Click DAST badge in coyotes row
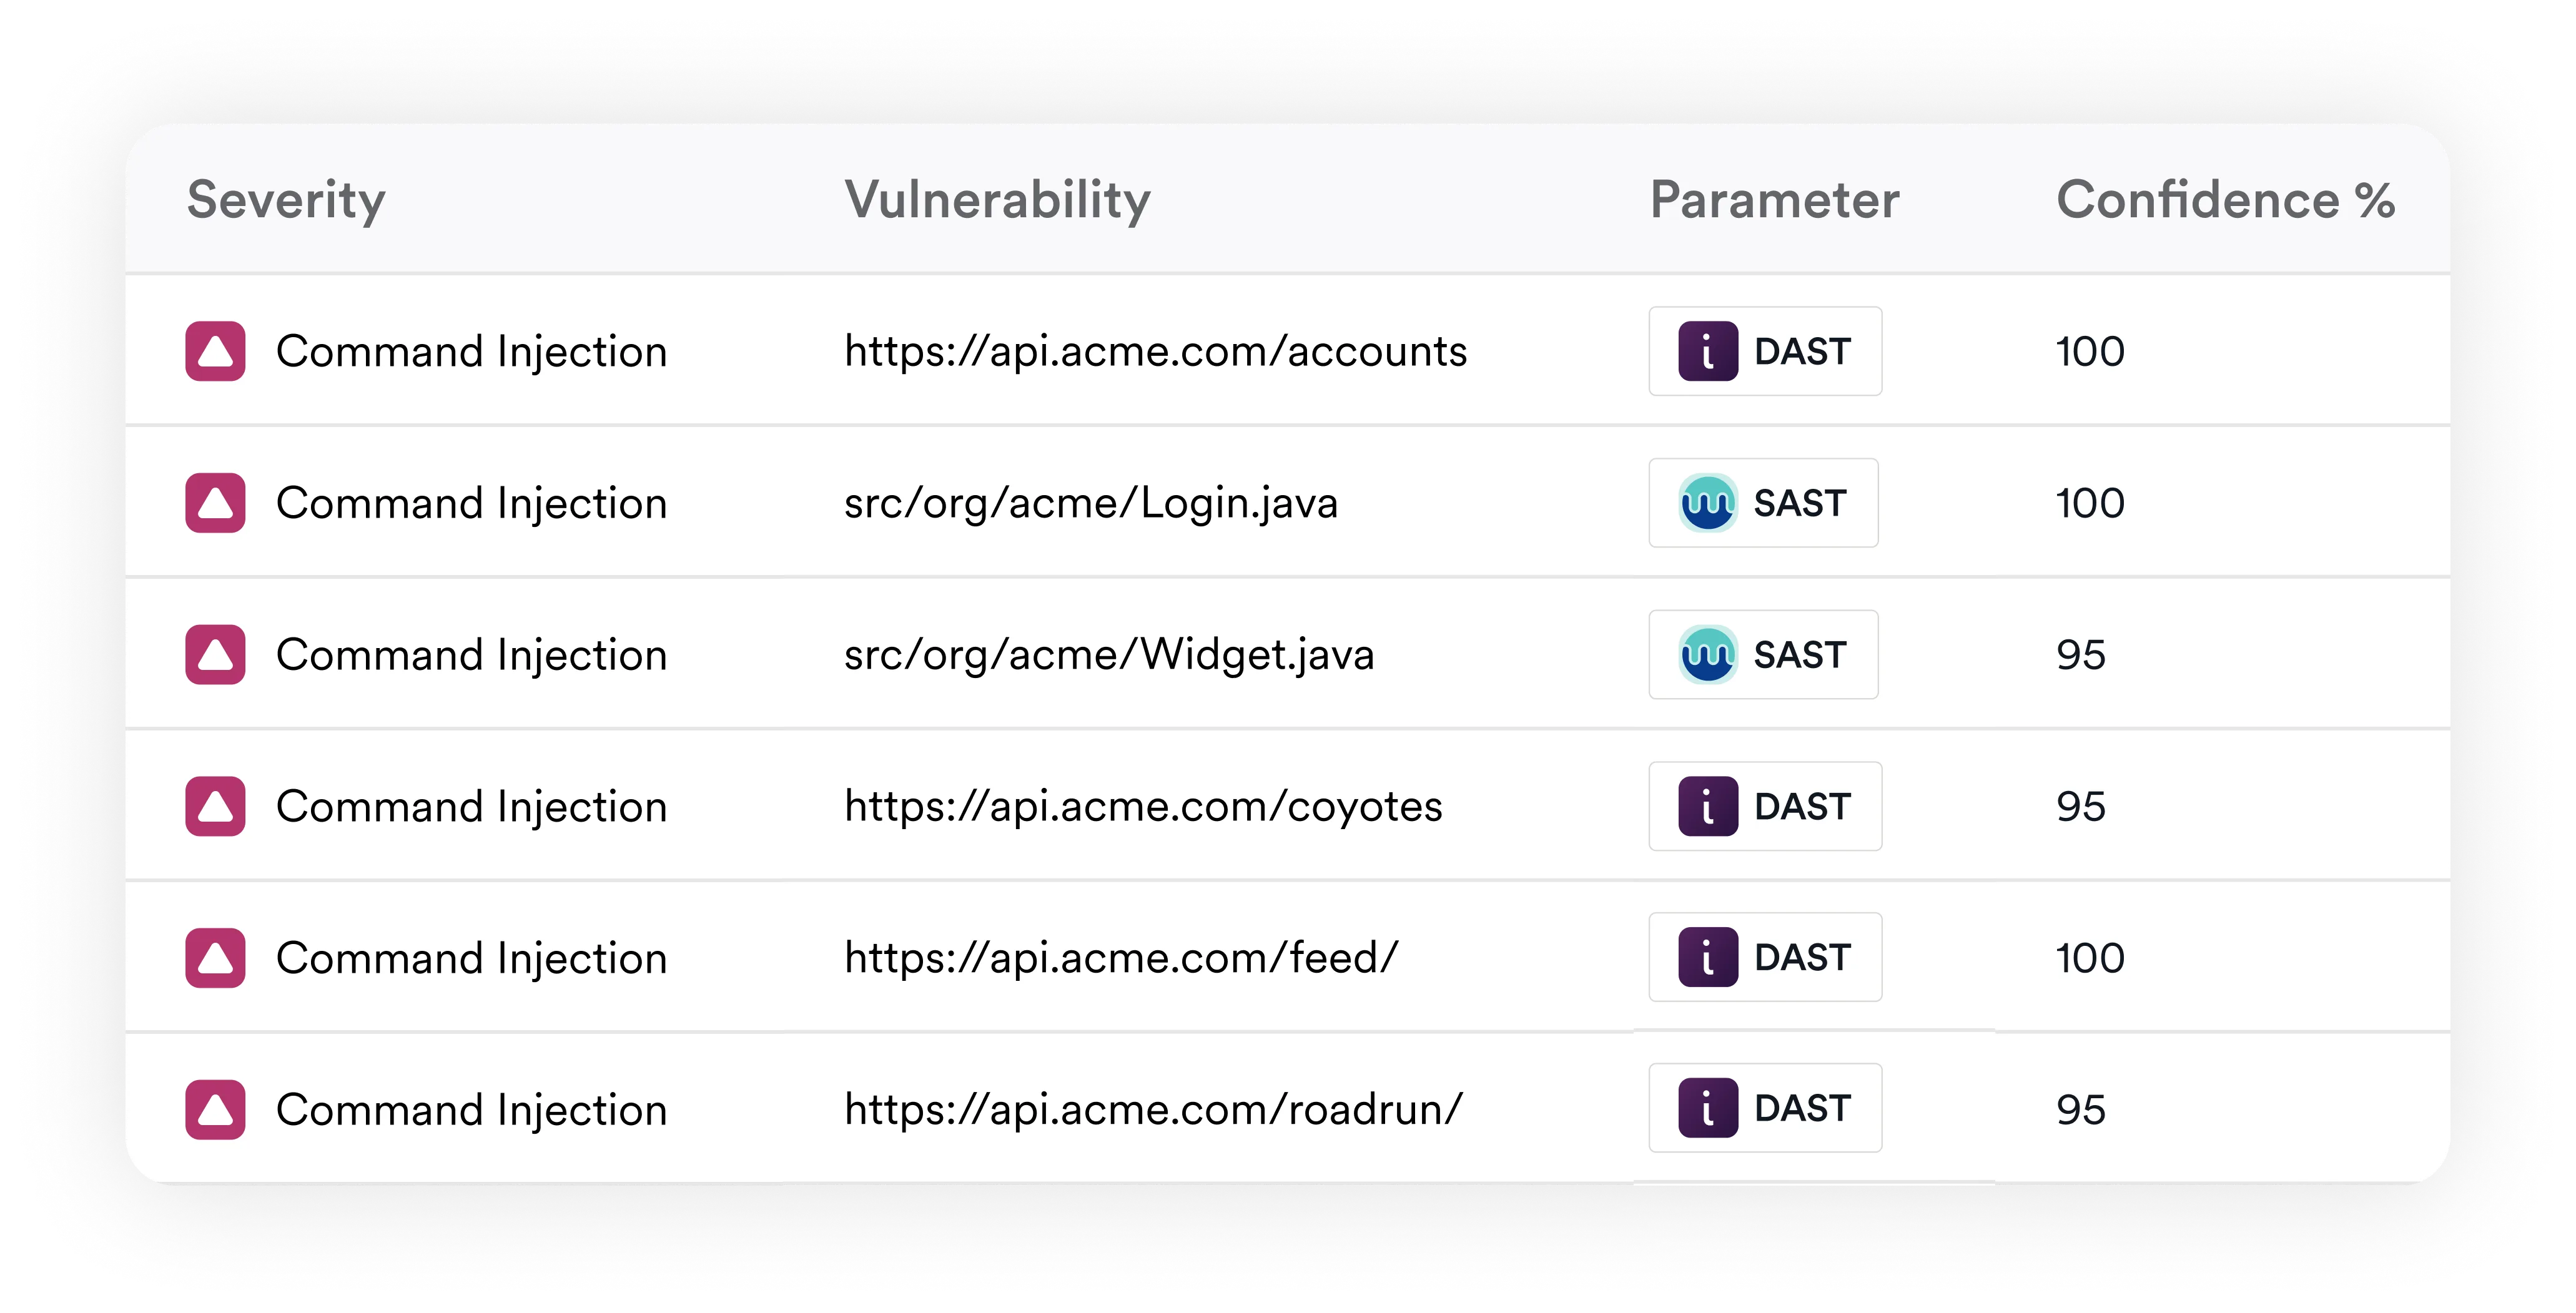The width and height of the screenshot is (2576, 1313). [x=1765, y=806]
